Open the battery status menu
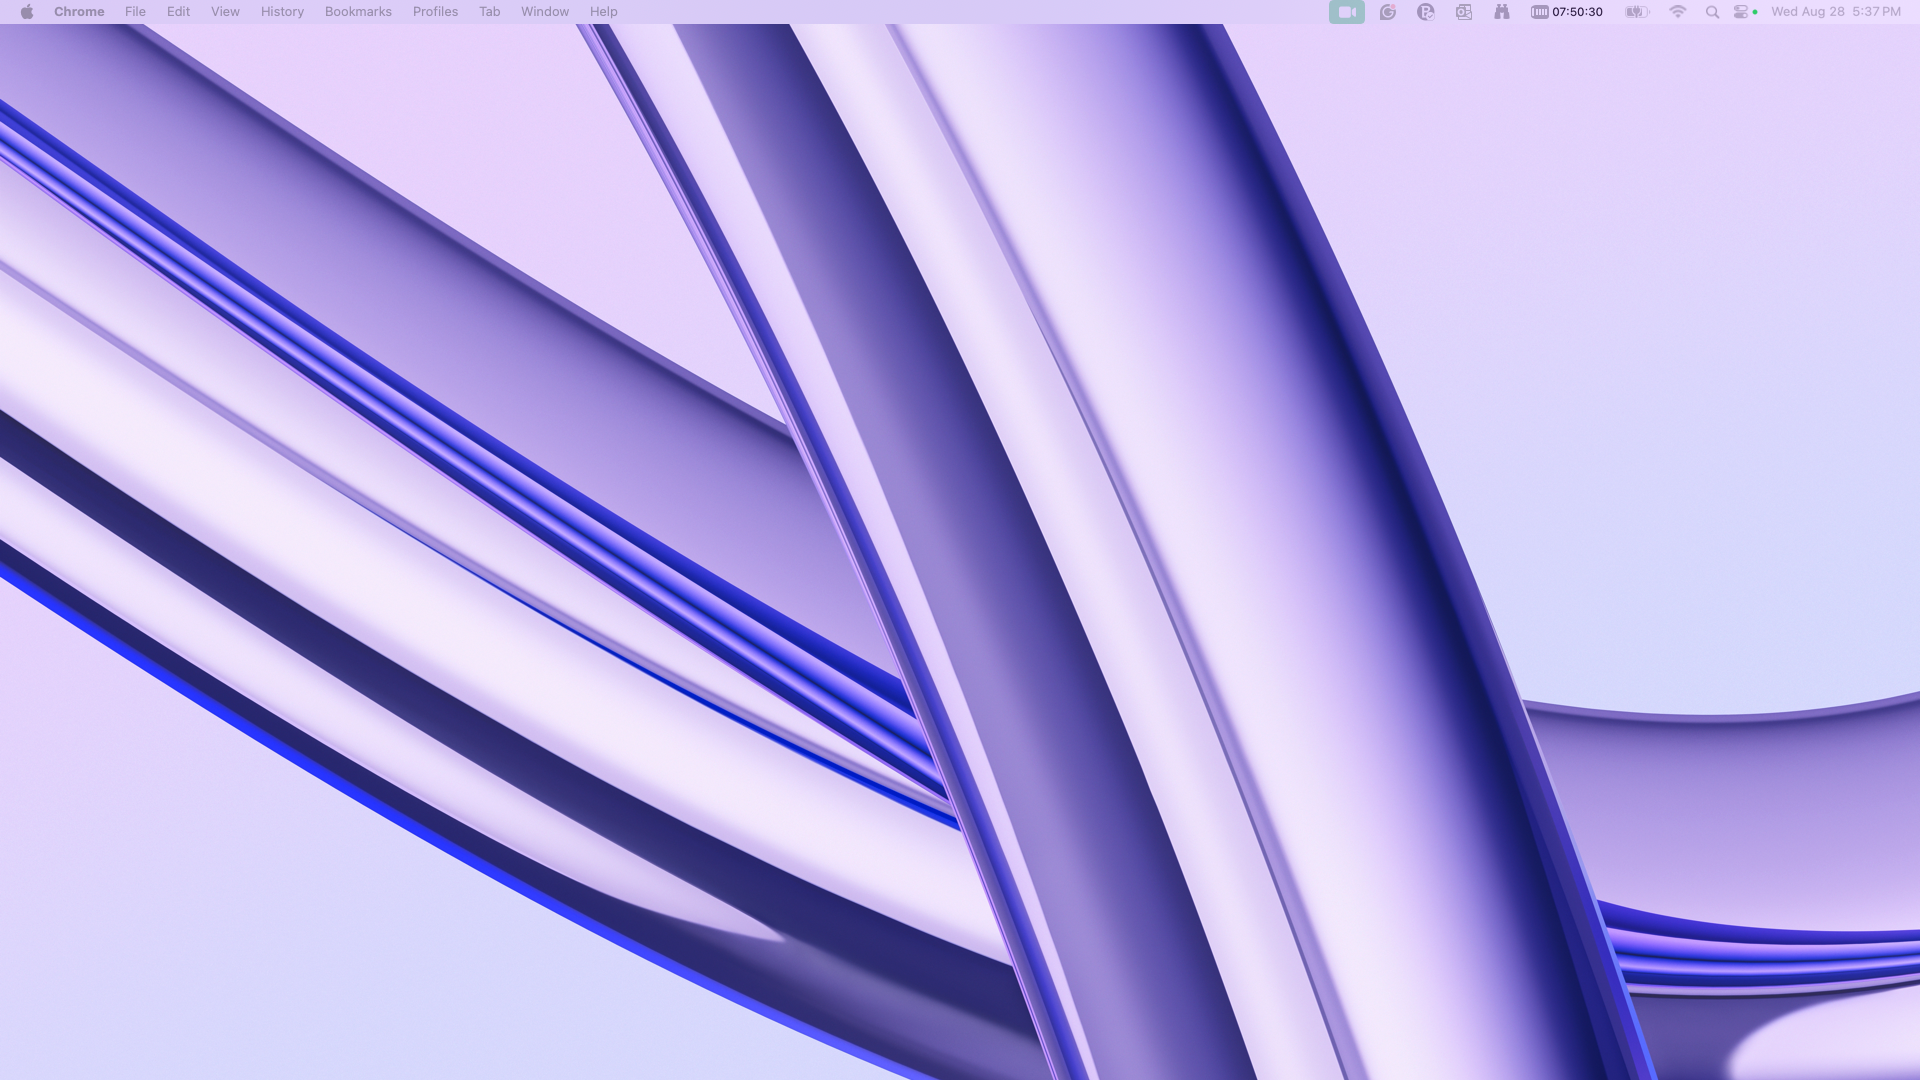This screenshot has height=1080, width=1920. [x=1636, y=12]
